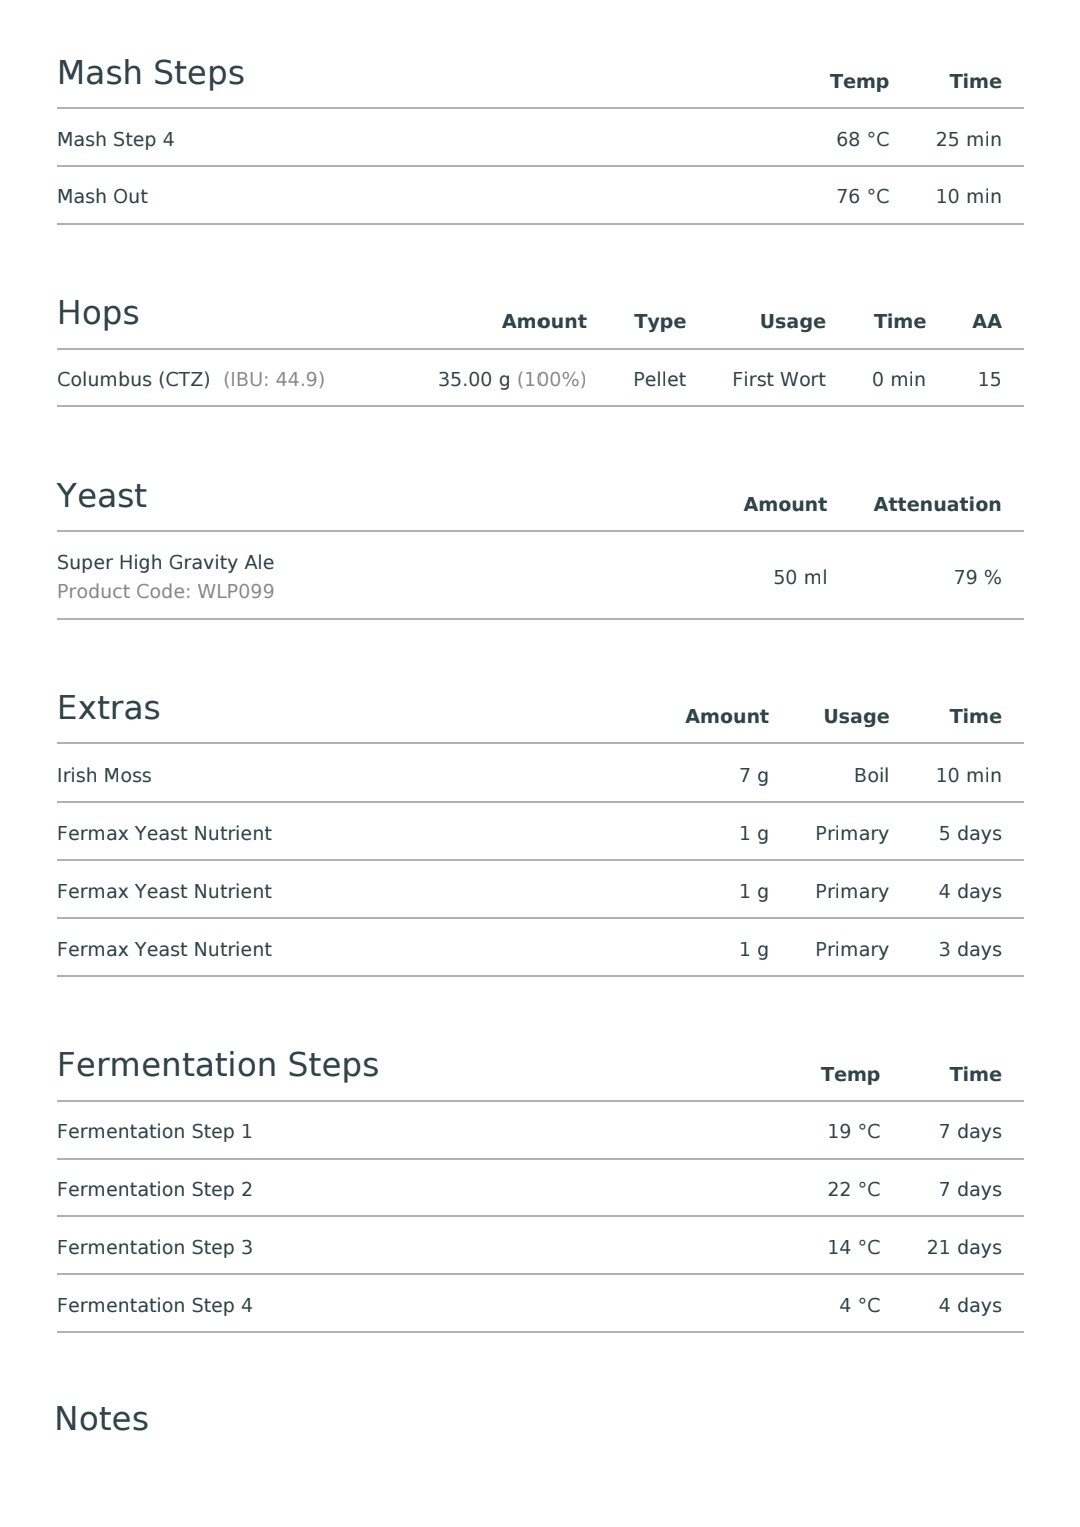The width and height of the screenshot is (1080, 1527).
Task: Click the Columbus (CTZ) hop name
Action: [133, 379]
